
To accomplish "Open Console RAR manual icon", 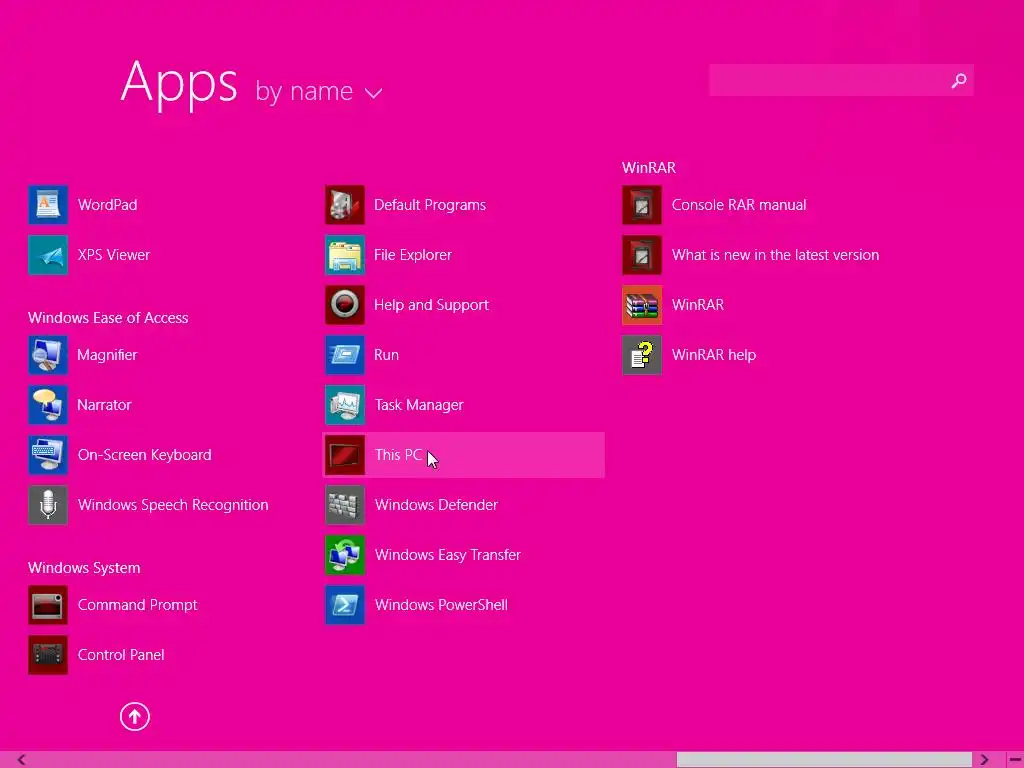I will tap(642, 205).
